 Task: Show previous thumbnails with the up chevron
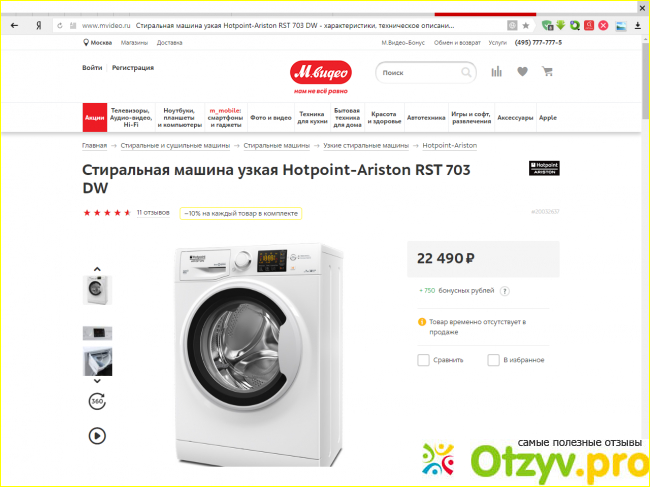tap(97, 269)
